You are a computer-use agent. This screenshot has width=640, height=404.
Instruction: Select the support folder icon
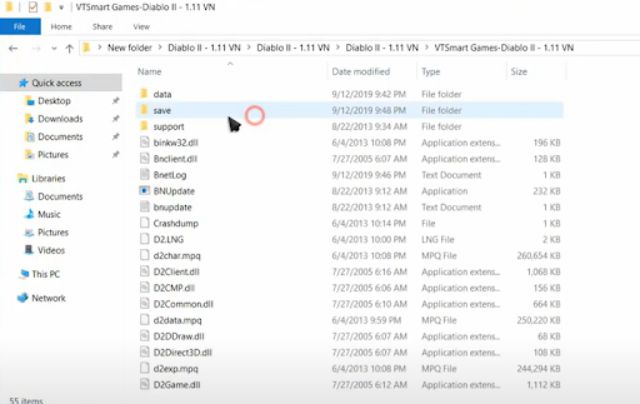144,126
